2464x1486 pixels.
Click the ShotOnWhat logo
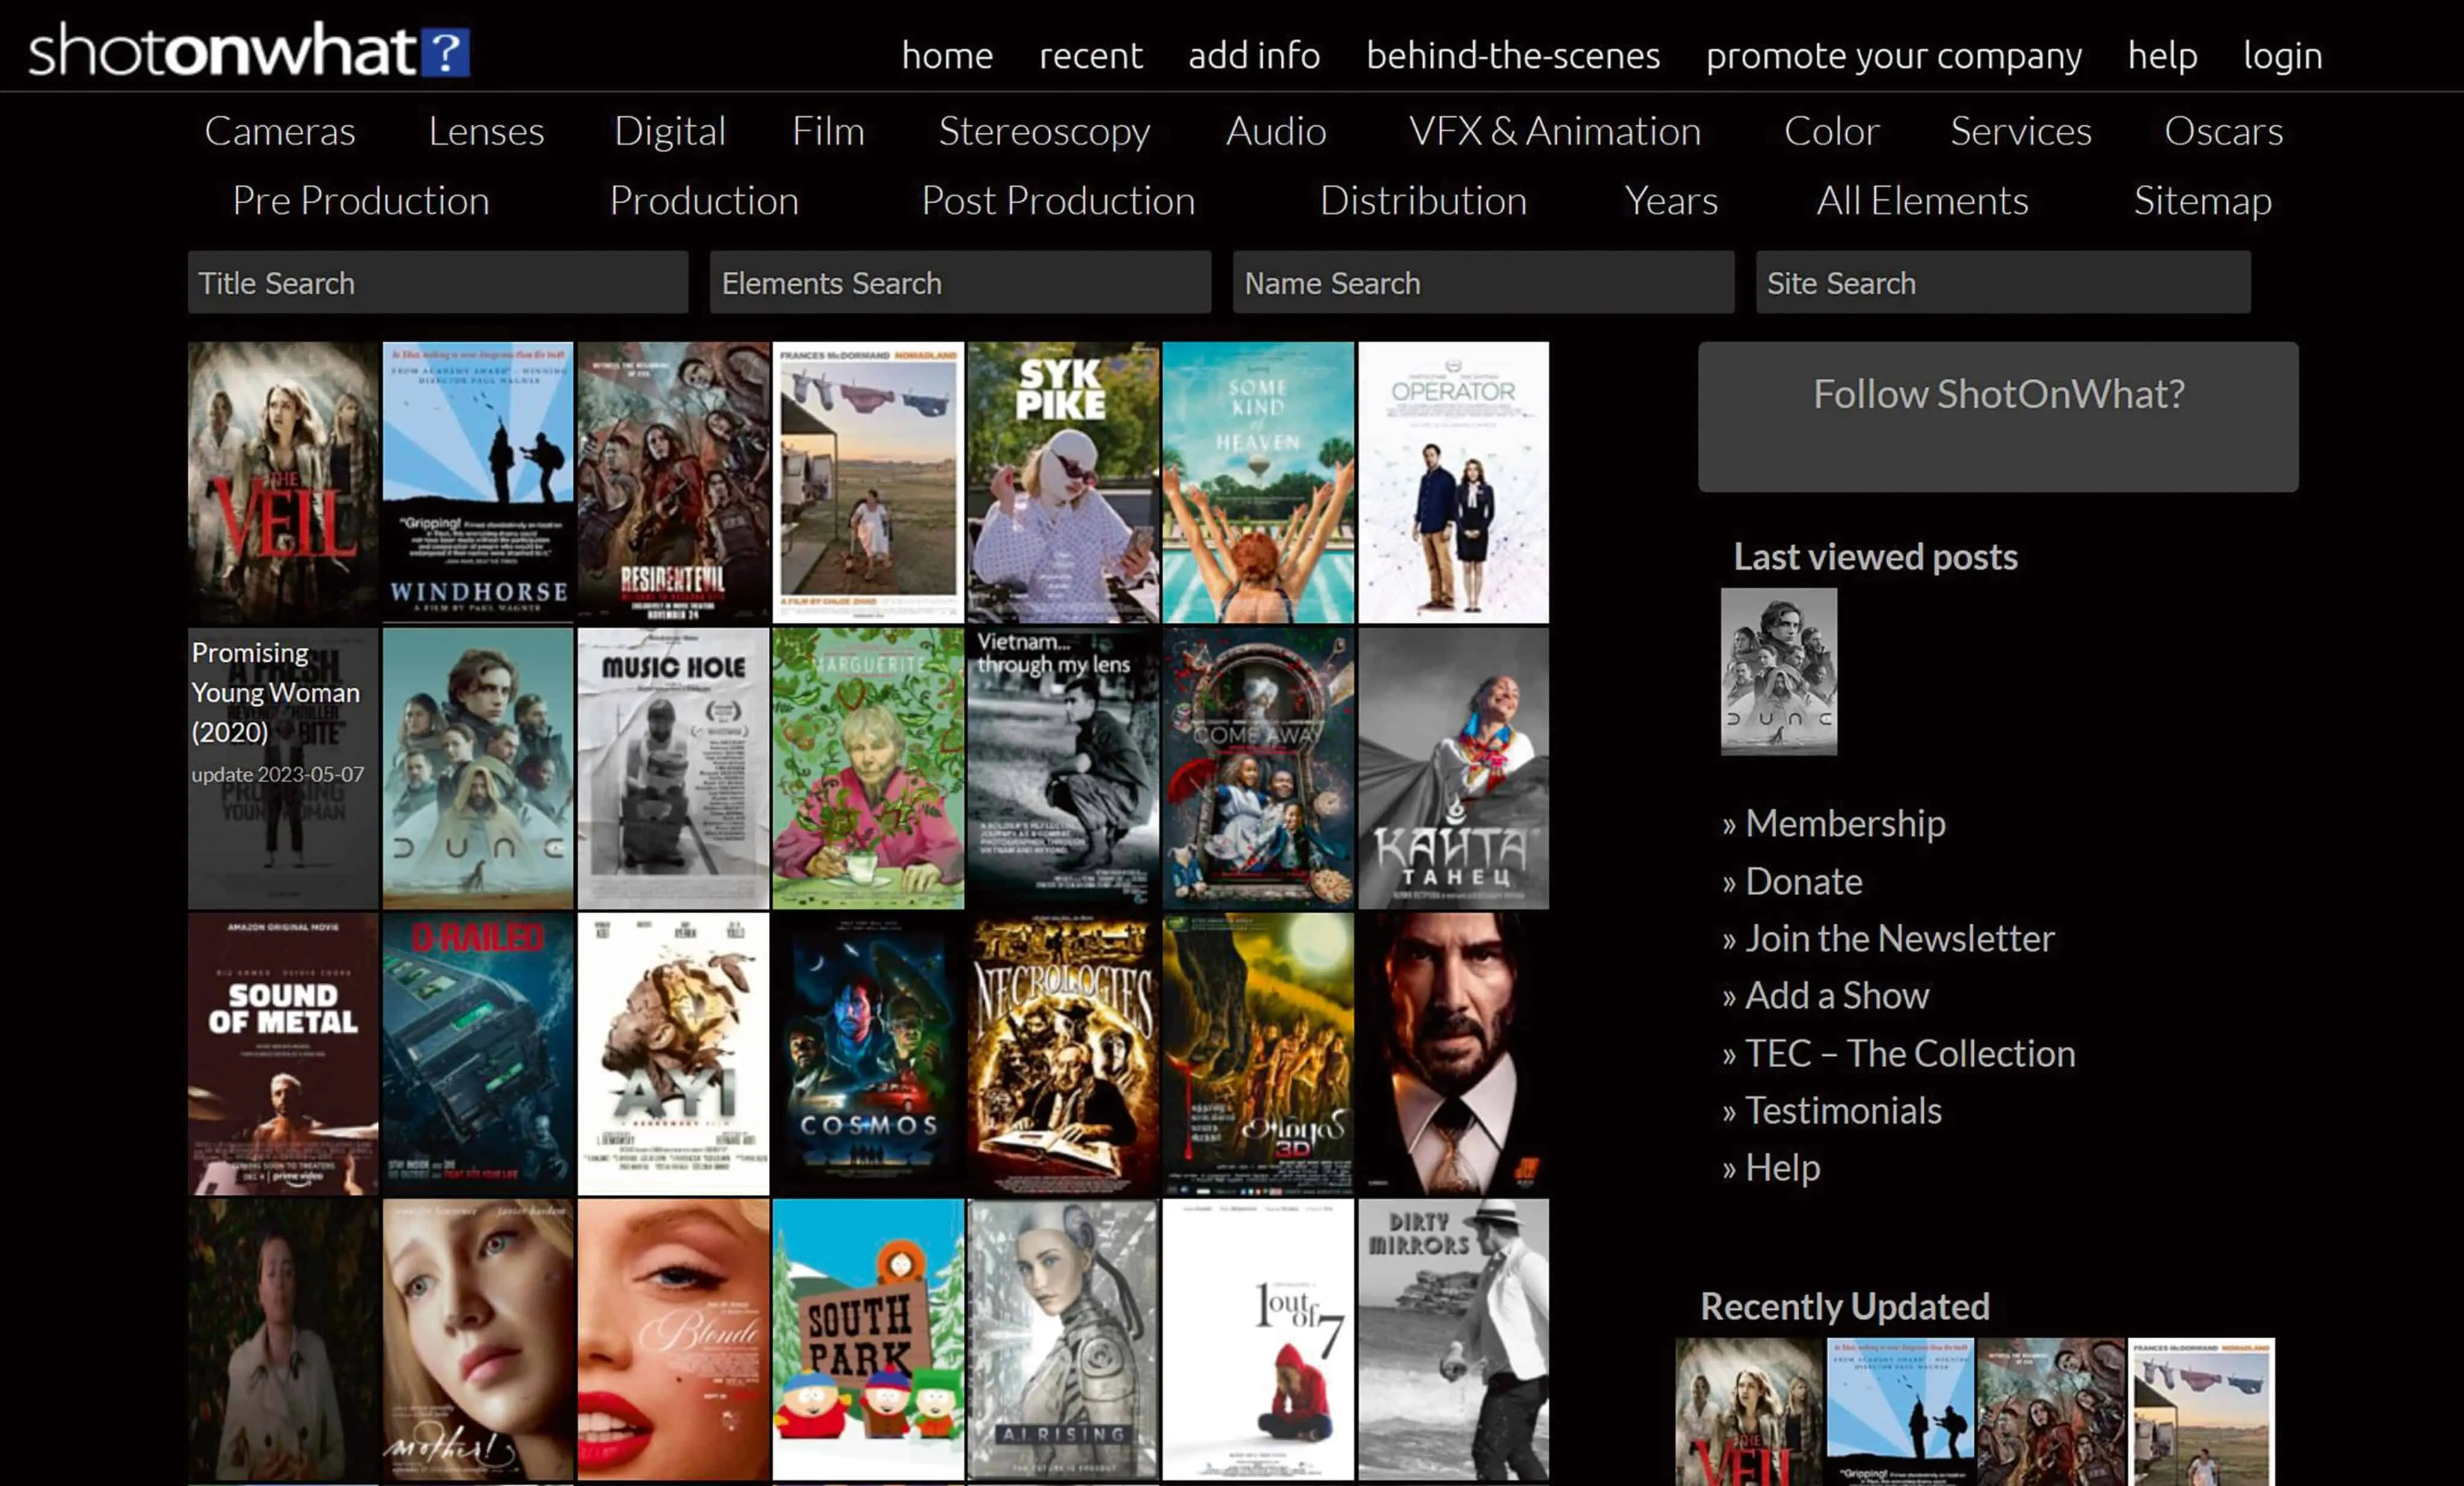tap(248, 50)
